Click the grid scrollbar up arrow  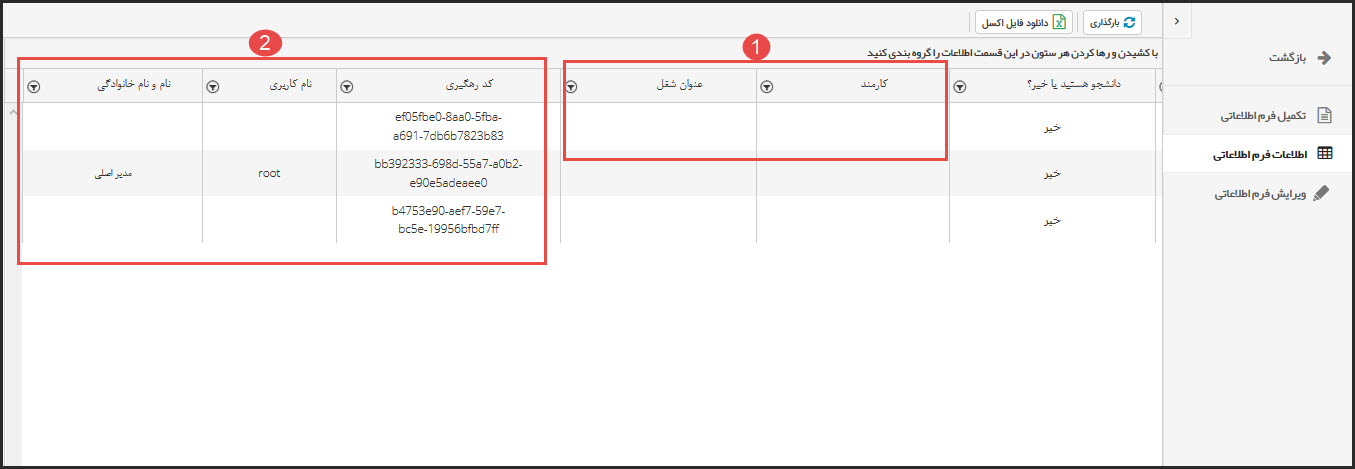(x=13, y=111)
